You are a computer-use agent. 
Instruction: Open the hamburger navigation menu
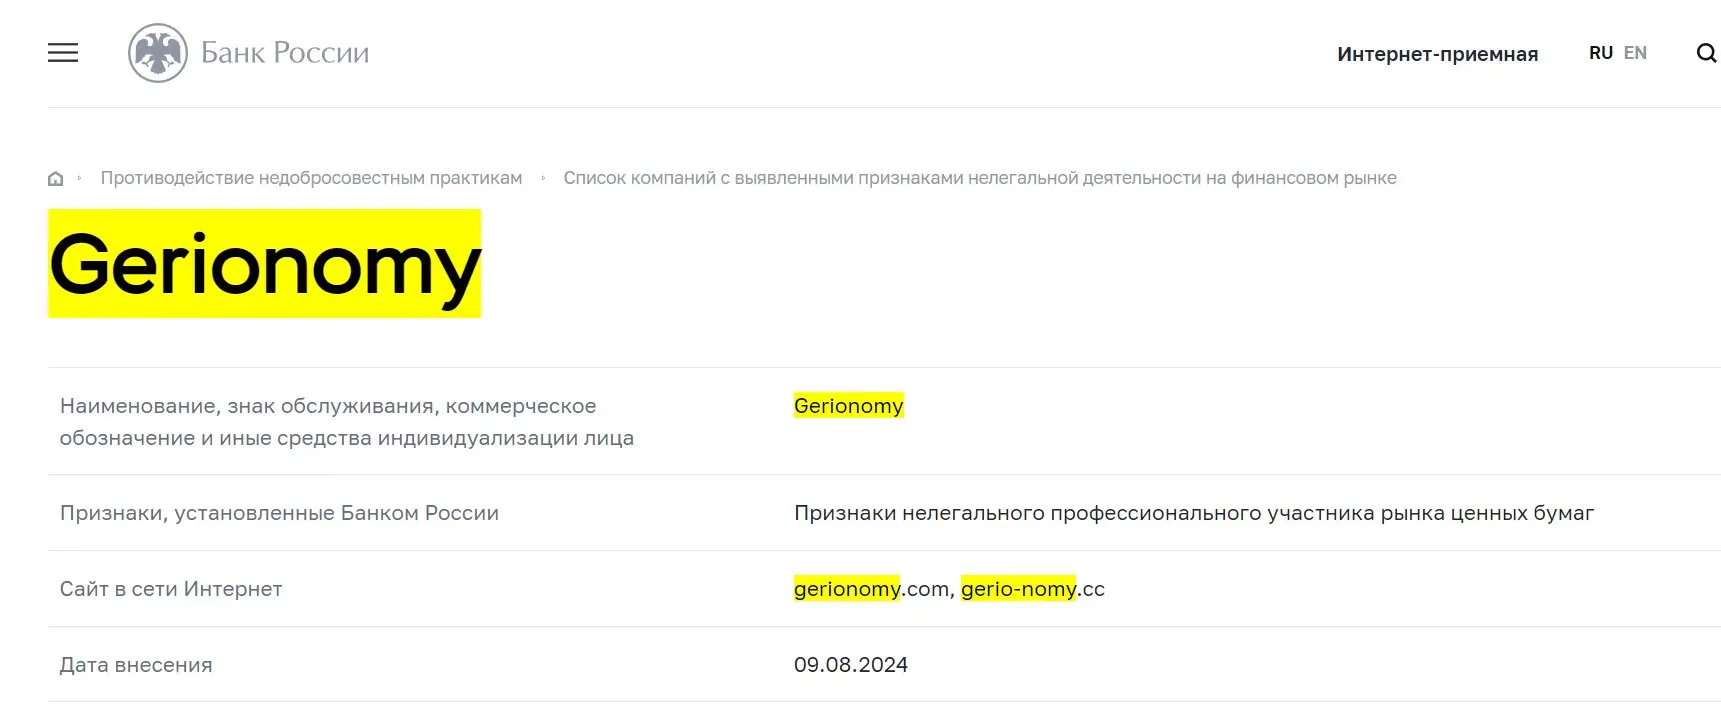[x=63, y=52]
